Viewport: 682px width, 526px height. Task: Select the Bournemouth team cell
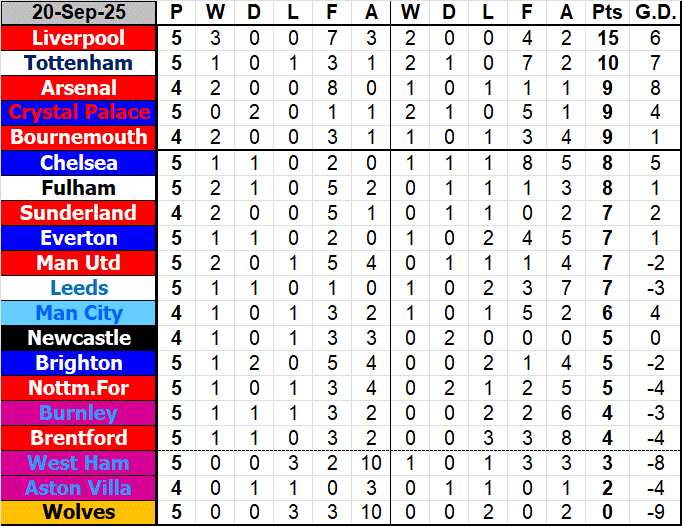79,137
